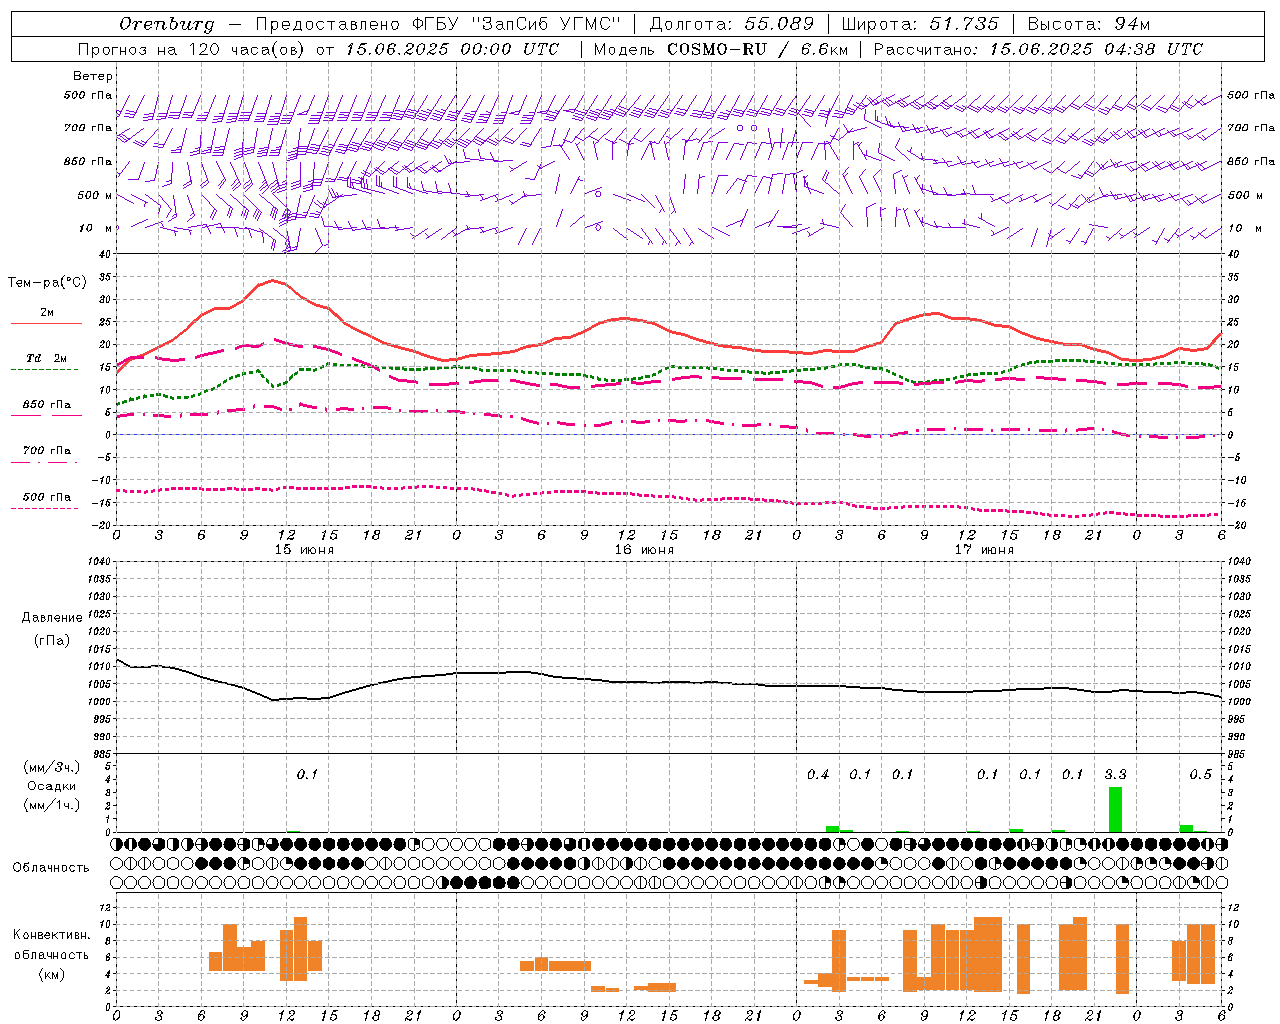Click the 'Конвективн.' convective label
The width and height of the screenshot is (1280, 1024).
click(x=52, y=935)
